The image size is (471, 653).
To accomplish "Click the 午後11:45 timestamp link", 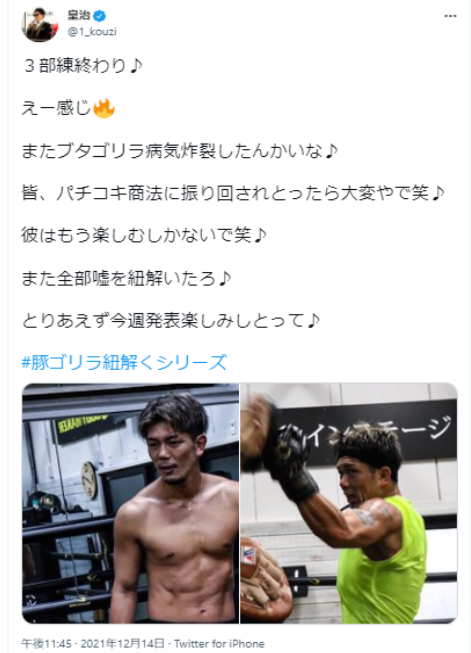I will coord(46,643).
